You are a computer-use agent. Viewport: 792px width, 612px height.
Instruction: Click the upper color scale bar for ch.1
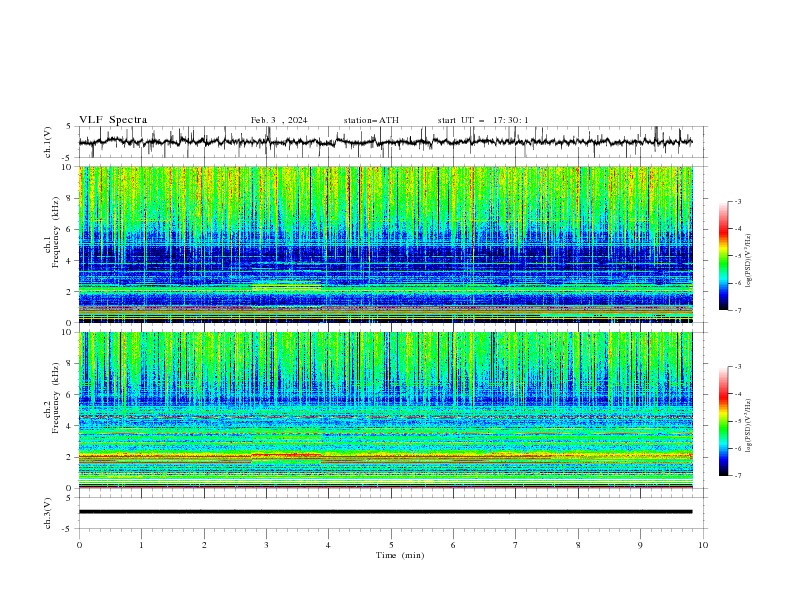(723, 256)
